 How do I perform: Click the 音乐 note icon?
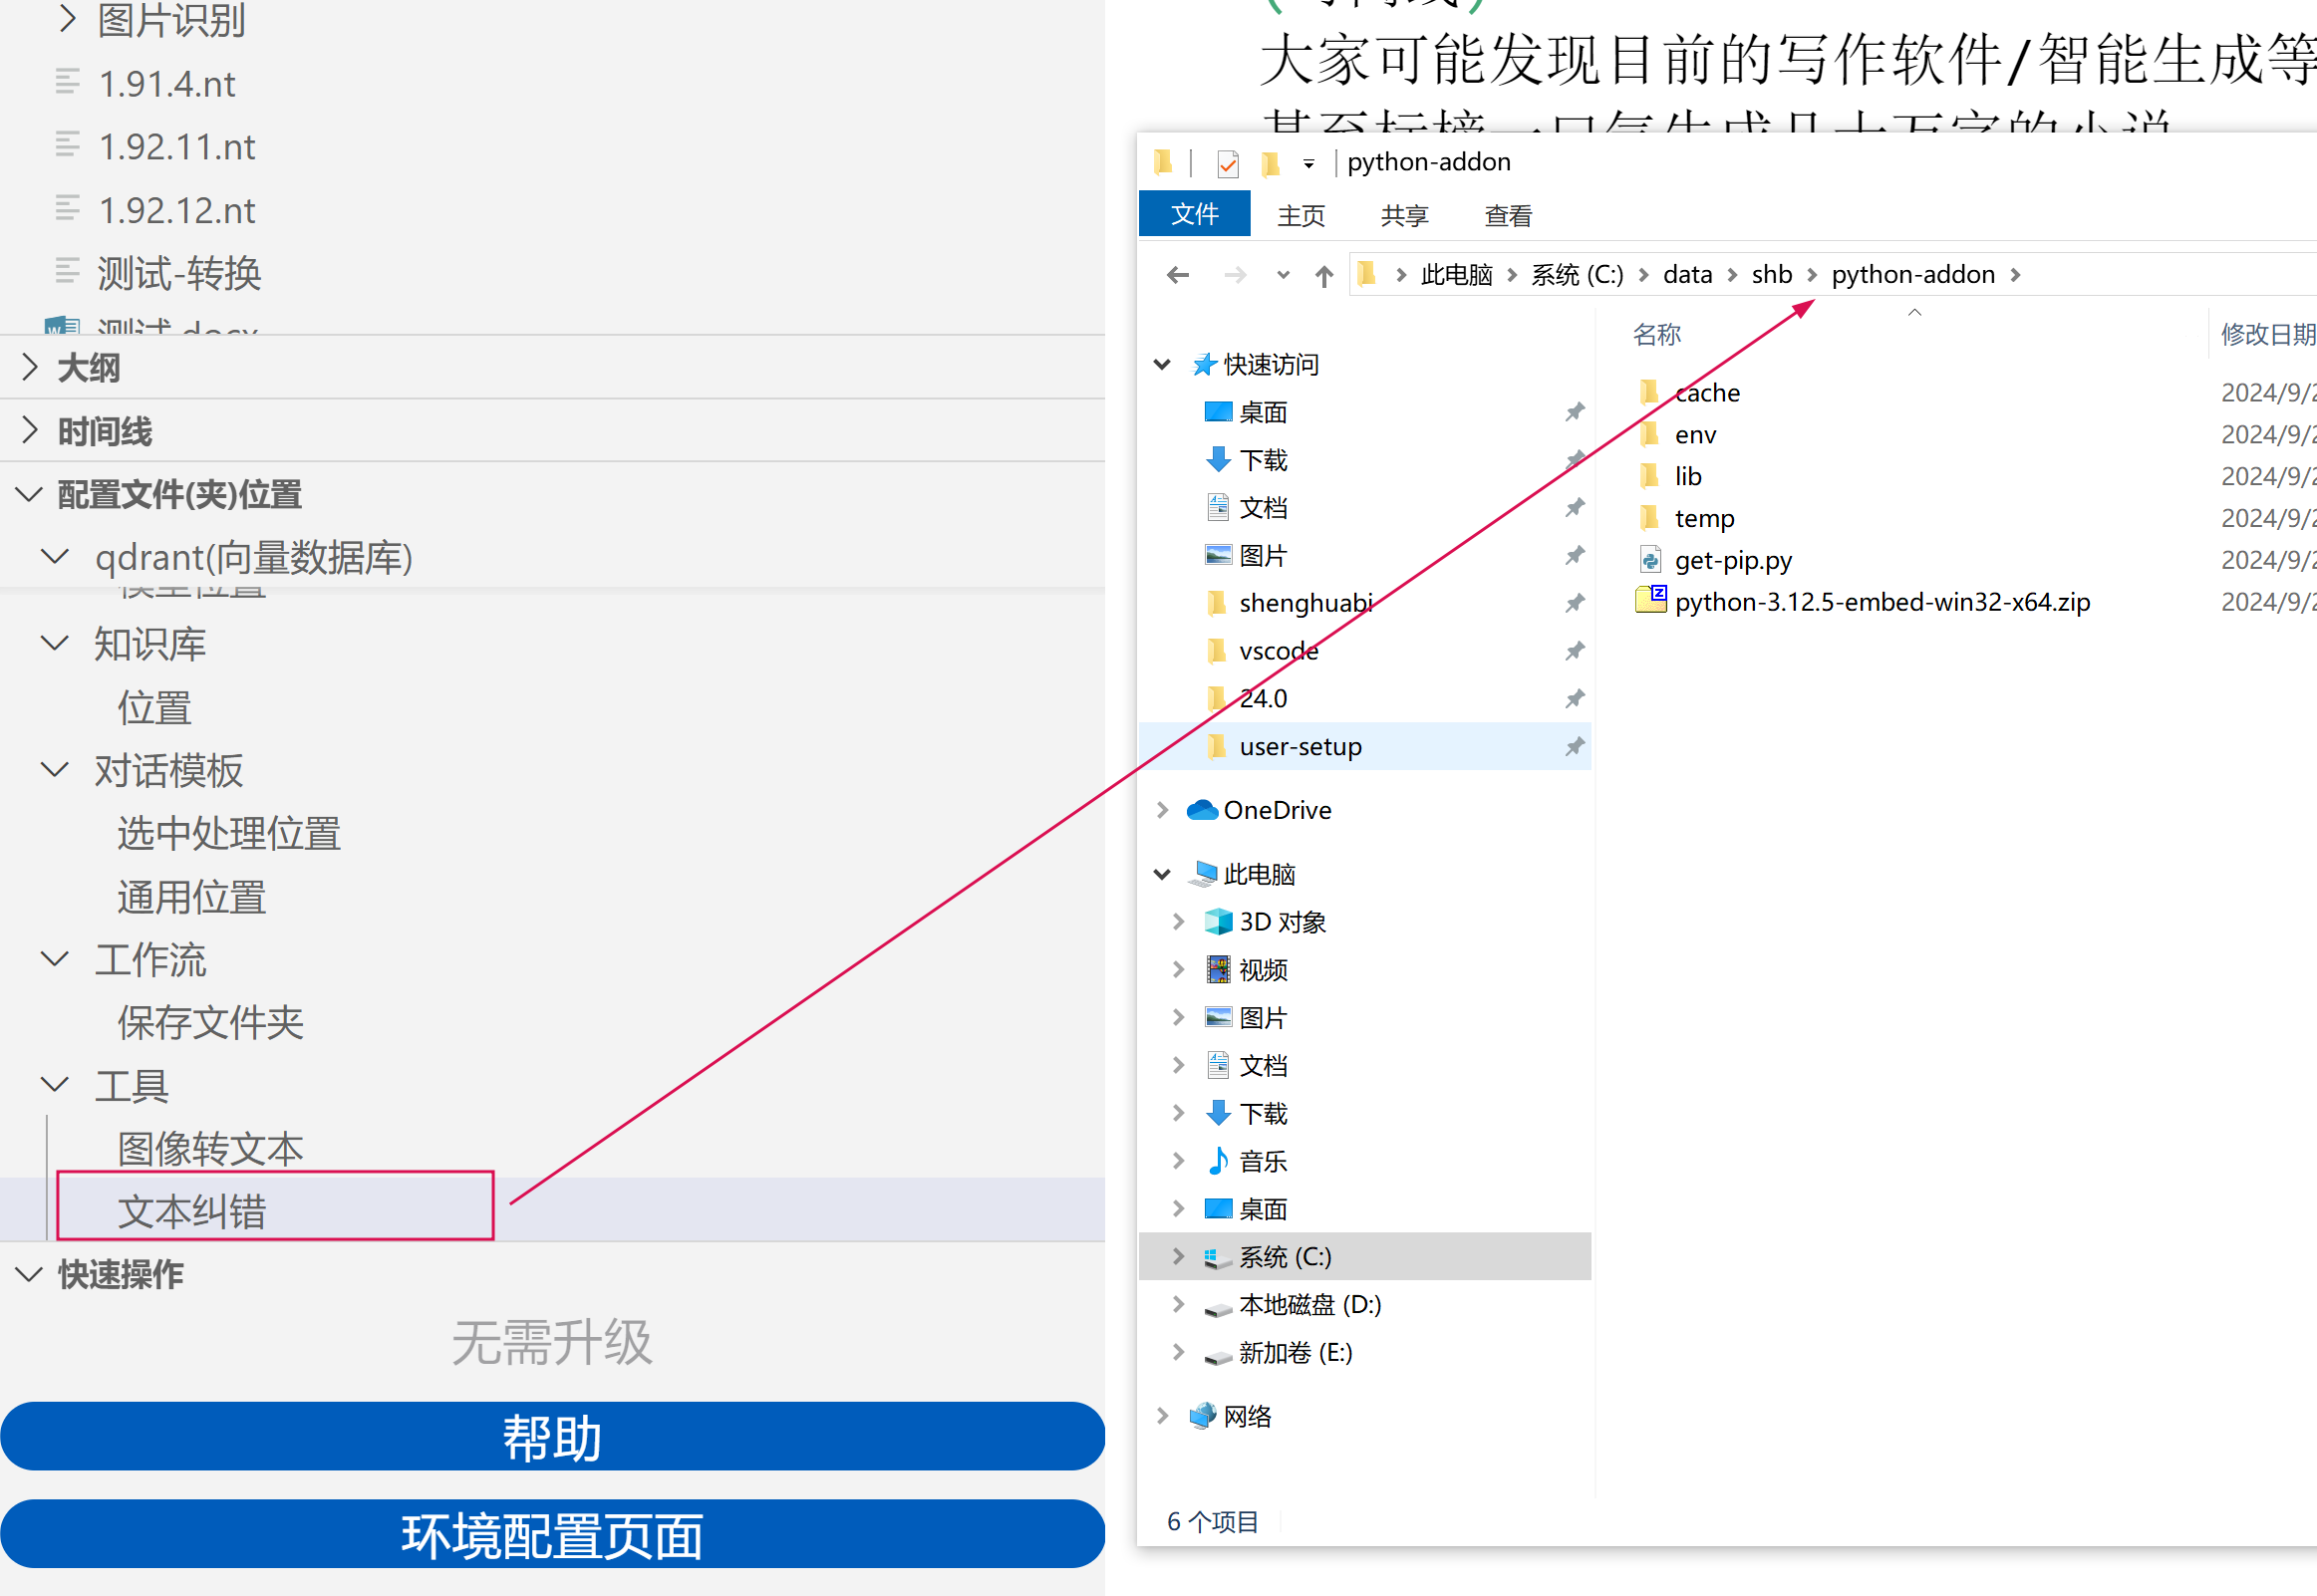tap(1218, 1161)
